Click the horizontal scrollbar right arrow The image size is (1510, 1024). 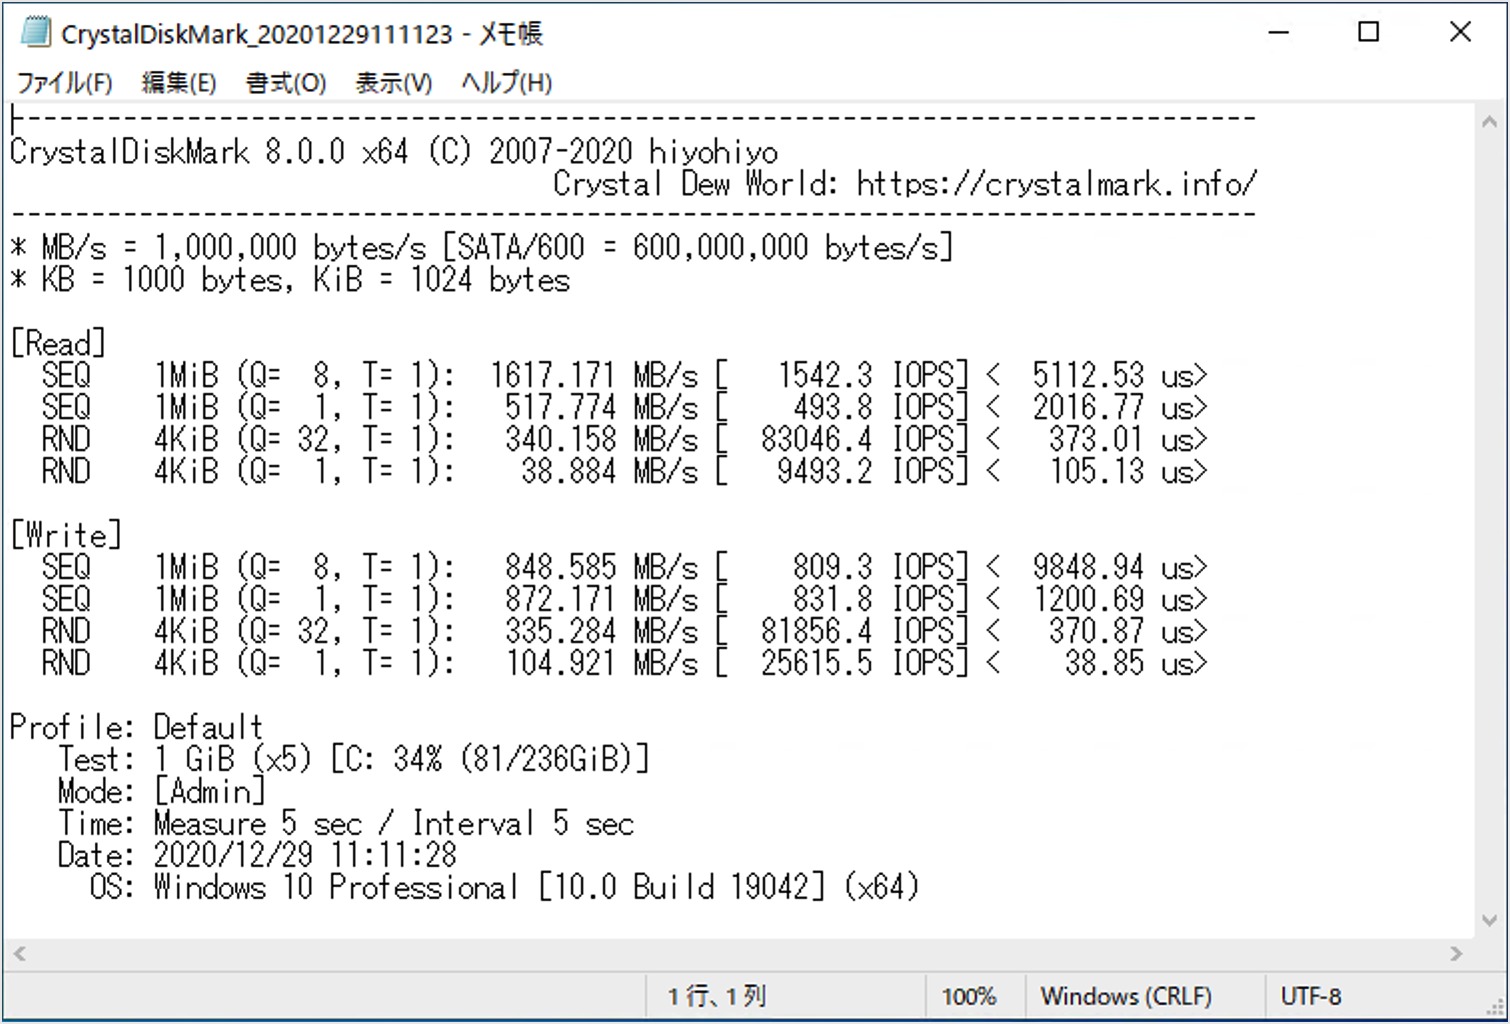coord(1456,954)
